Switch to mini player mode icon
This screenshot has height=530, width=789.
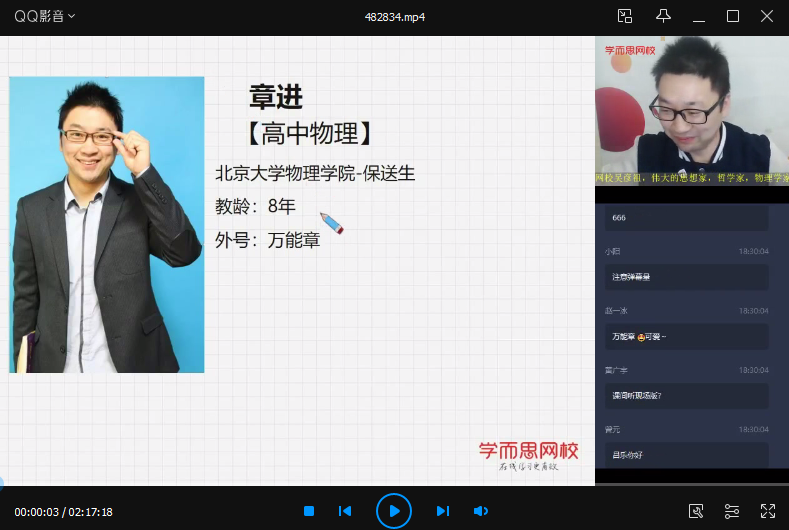coord(625,16)
